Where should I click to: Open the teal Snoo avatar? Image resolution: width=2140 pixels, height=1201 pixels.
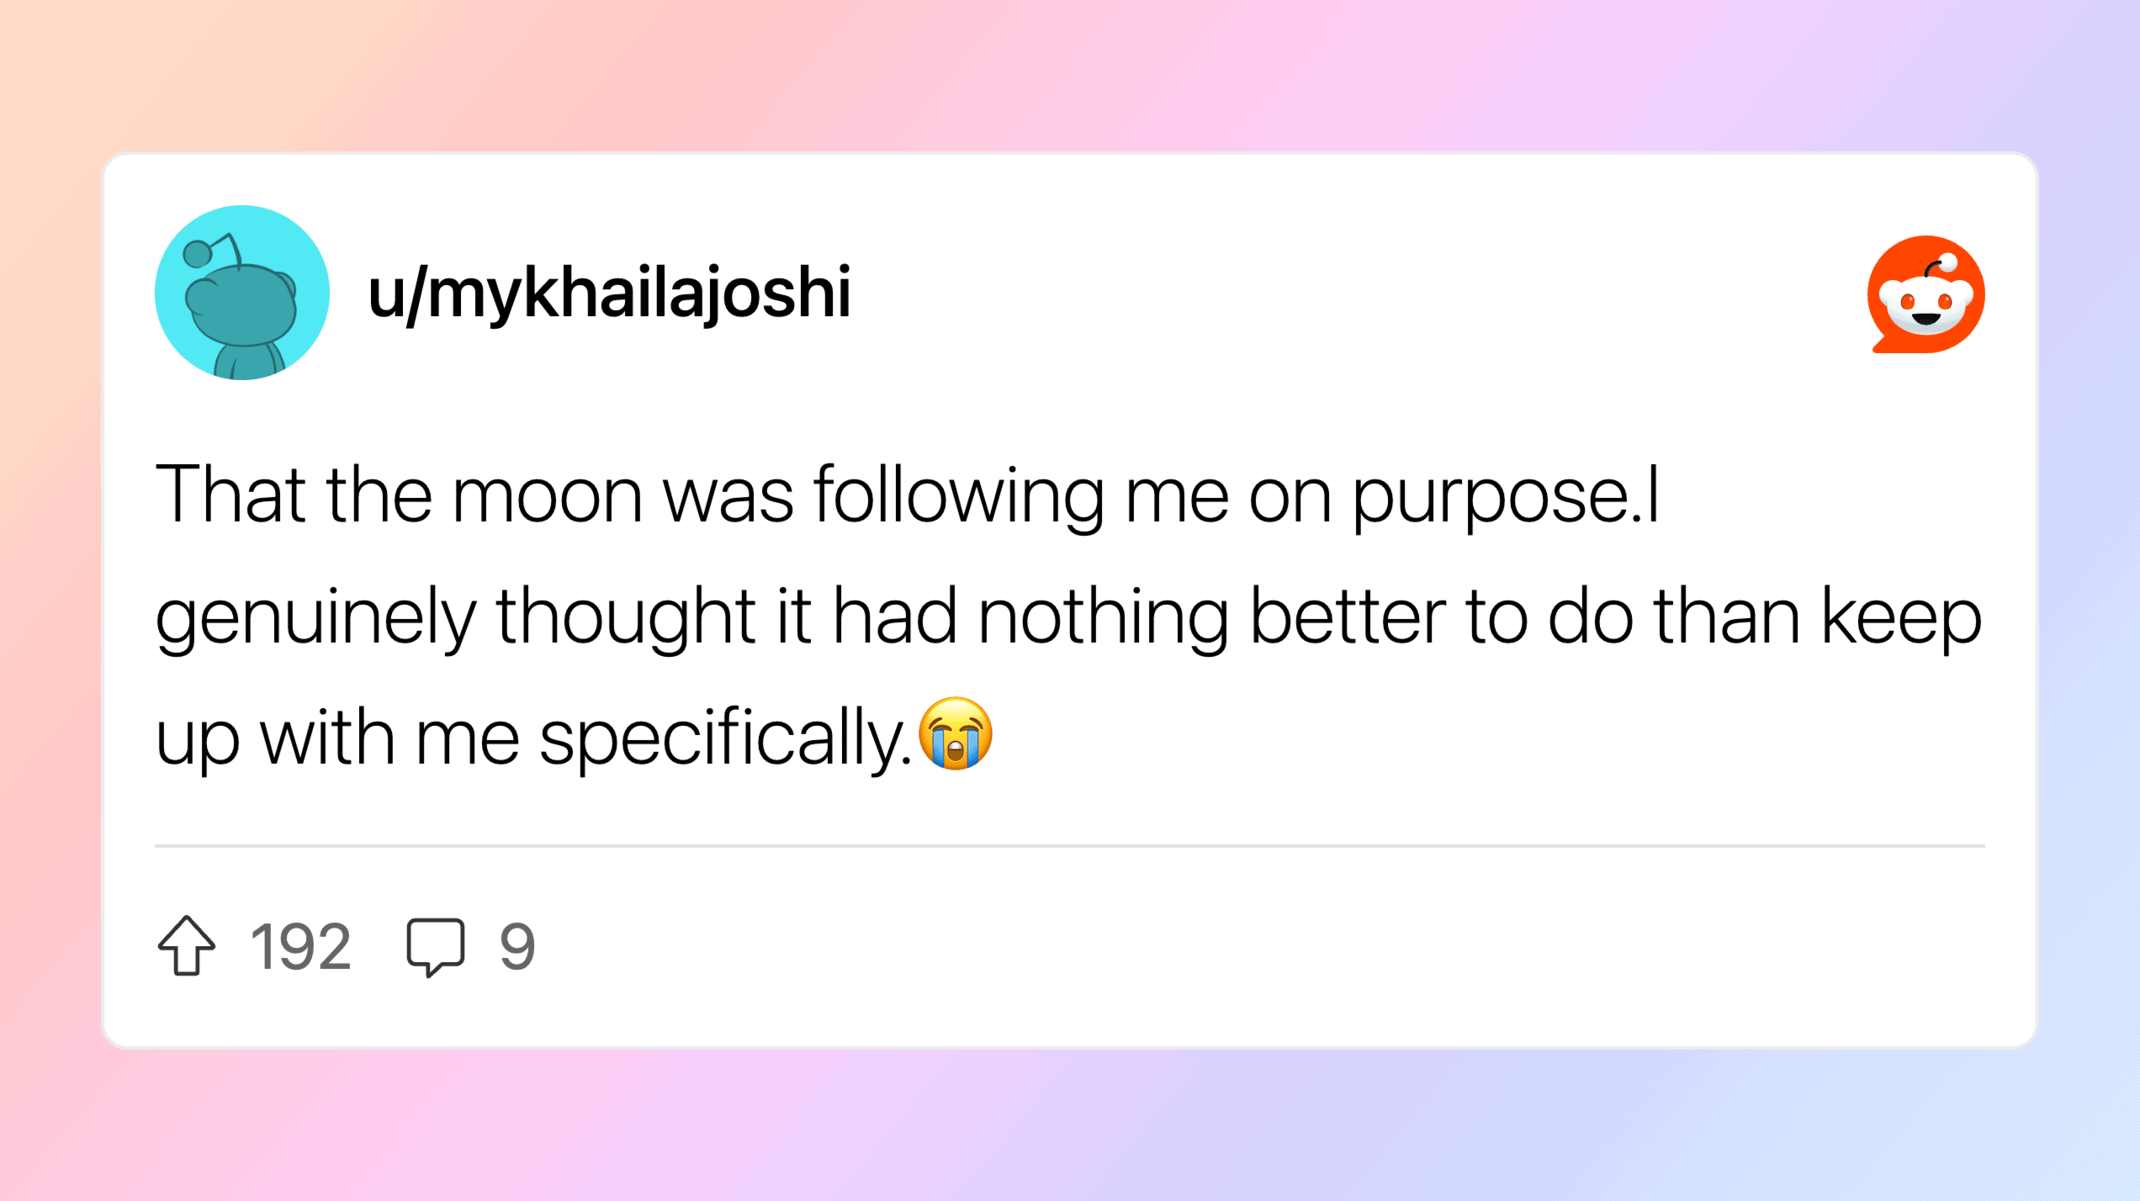242,293
